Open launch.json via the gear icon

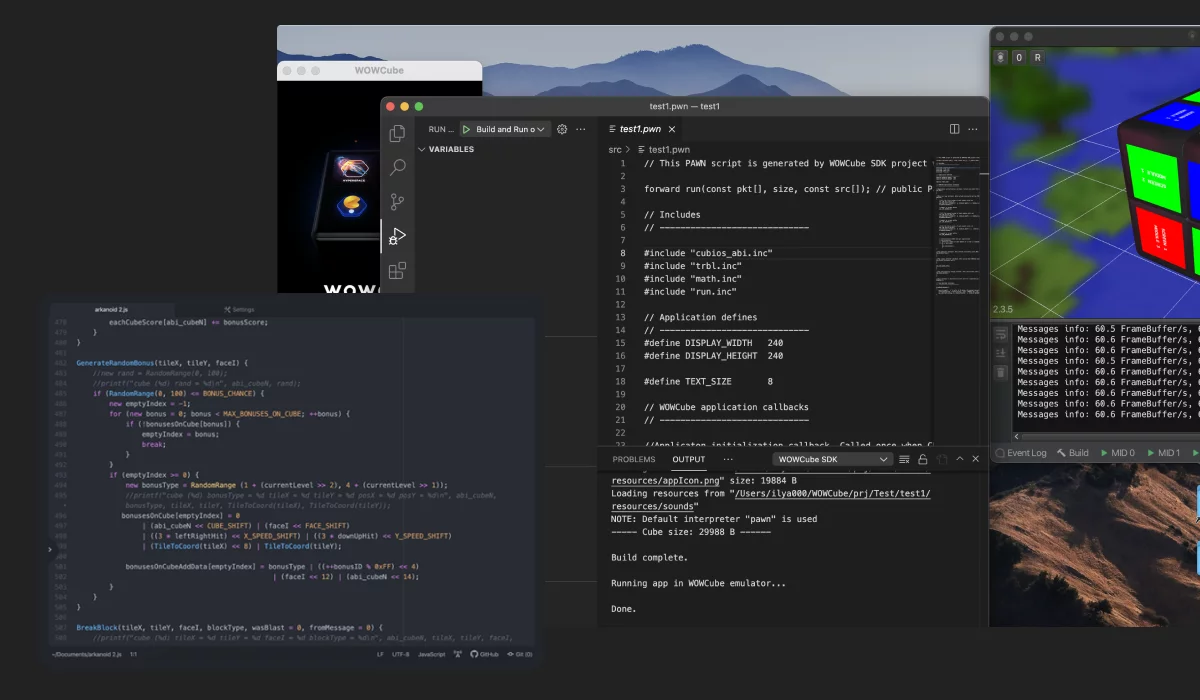(562, 129)
